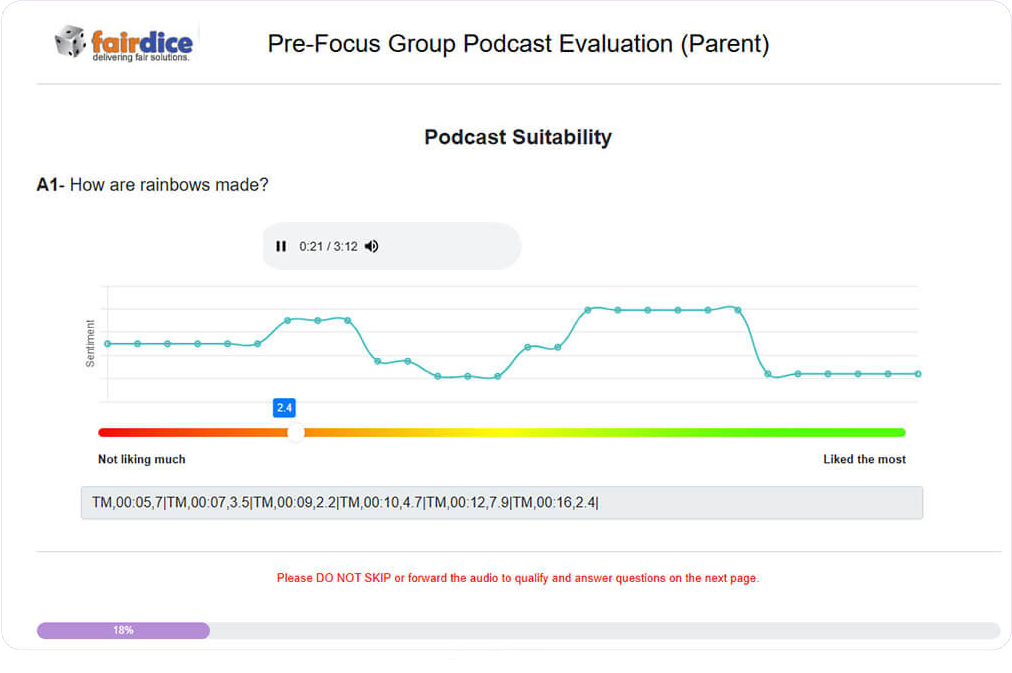This screenshot has height=673, width=1012.
Task: Click the last data point on sentiment chart
Action: 917,374
